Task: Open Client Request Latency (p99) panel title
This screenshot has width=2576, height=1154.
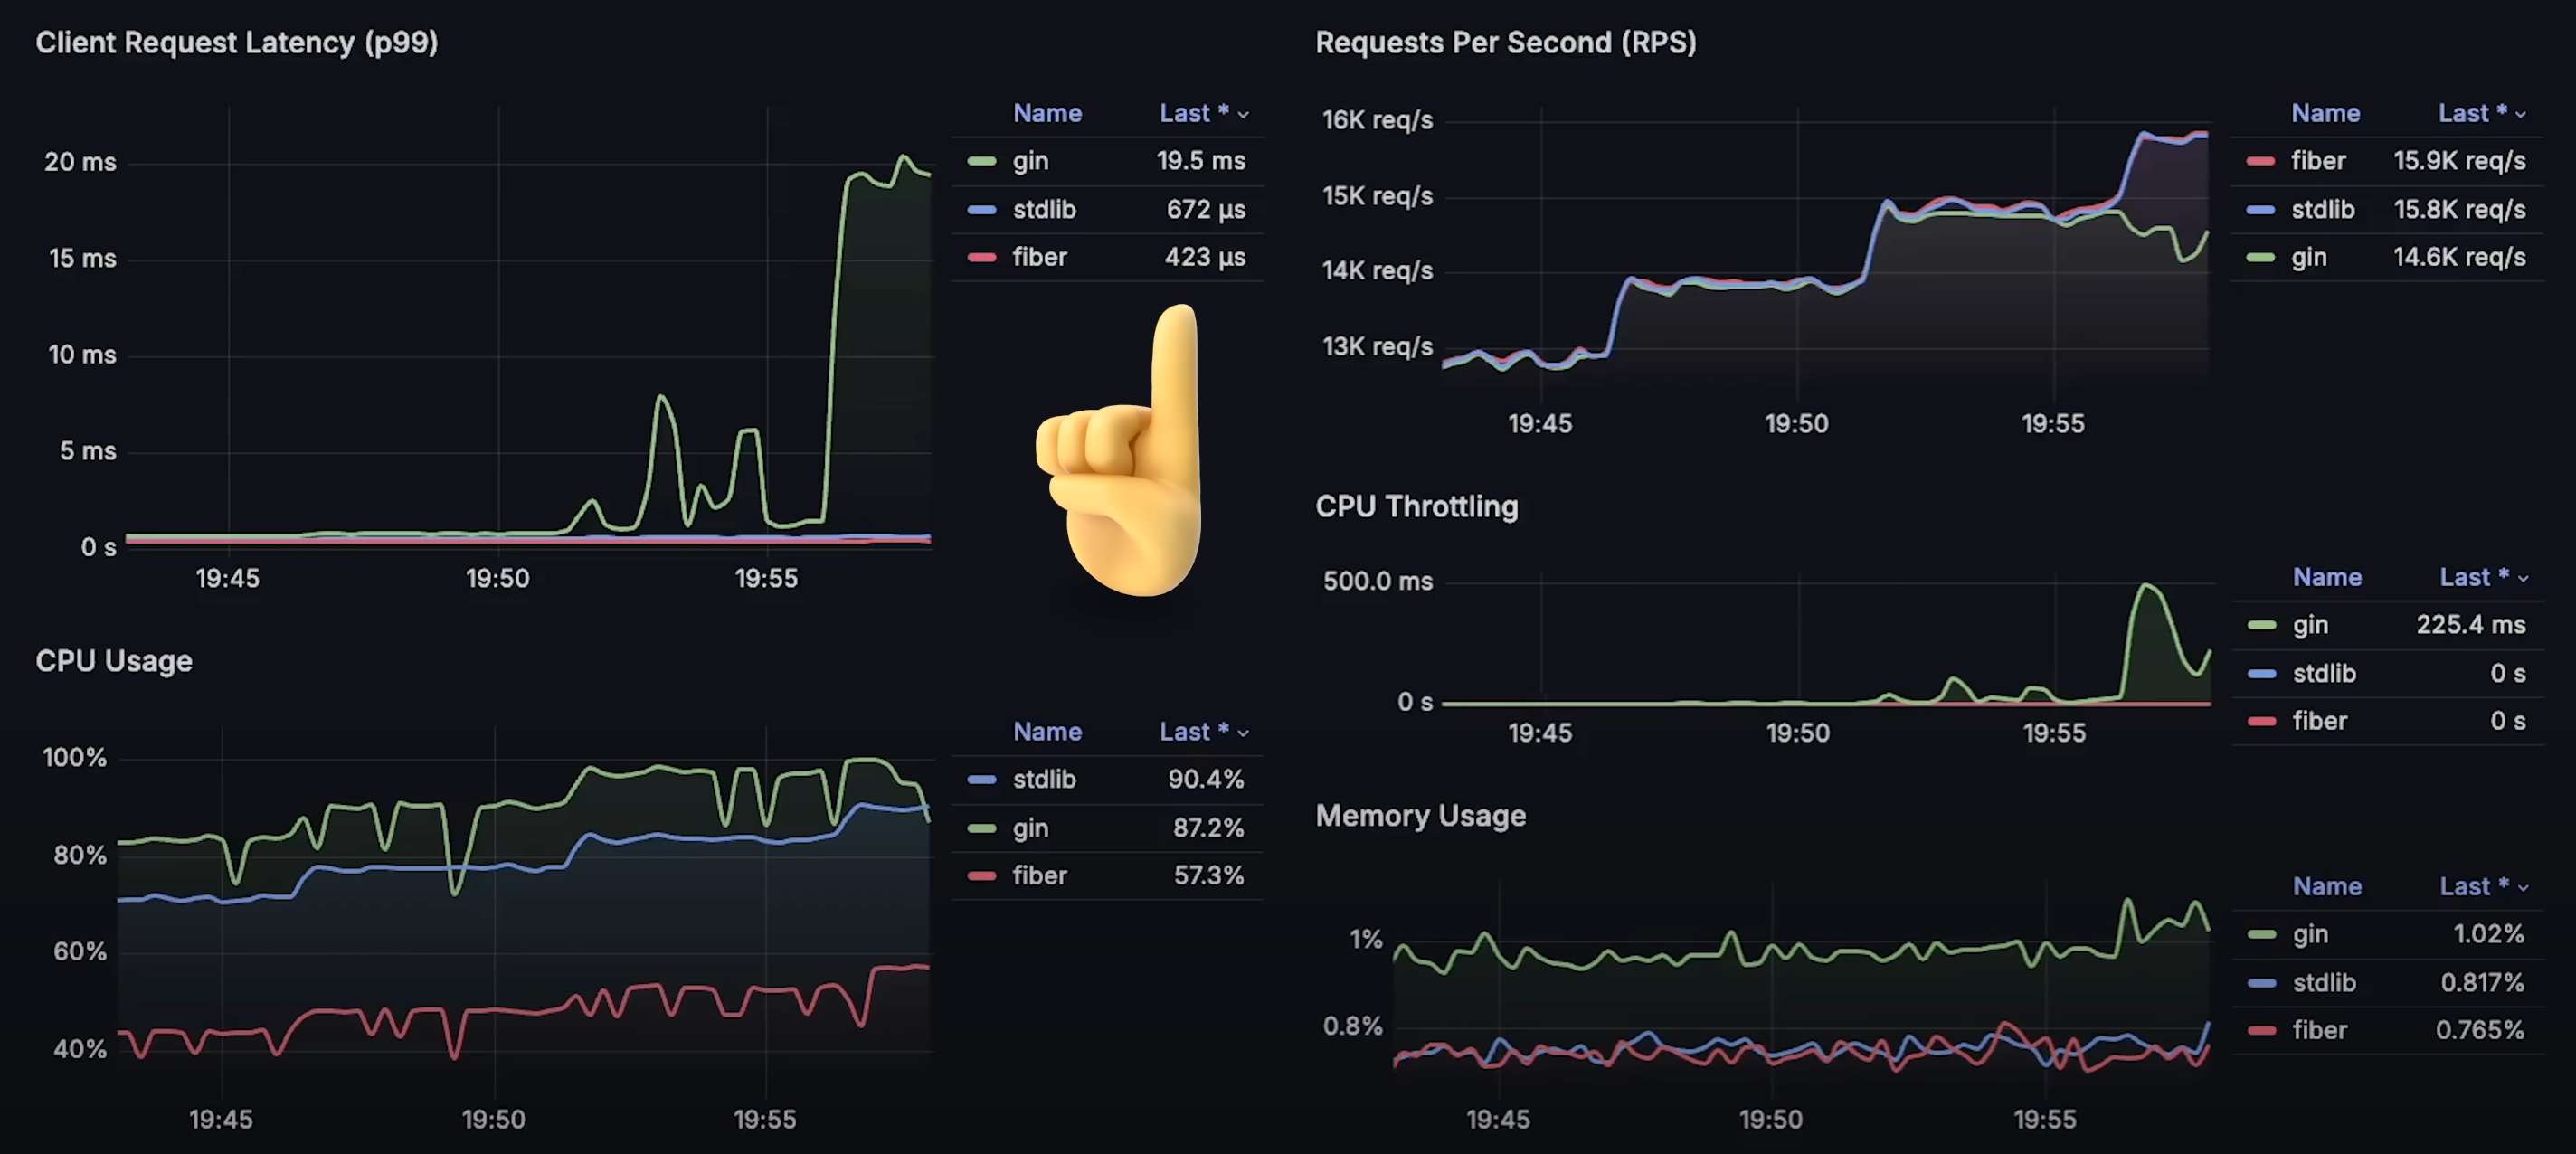Action: pyautogui.click(x=237, y=43)
